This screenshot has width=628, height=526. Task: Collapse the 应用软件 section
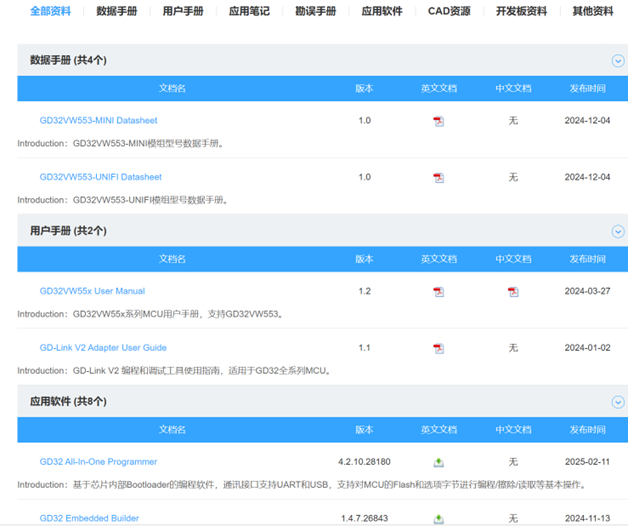pos(617,402)
